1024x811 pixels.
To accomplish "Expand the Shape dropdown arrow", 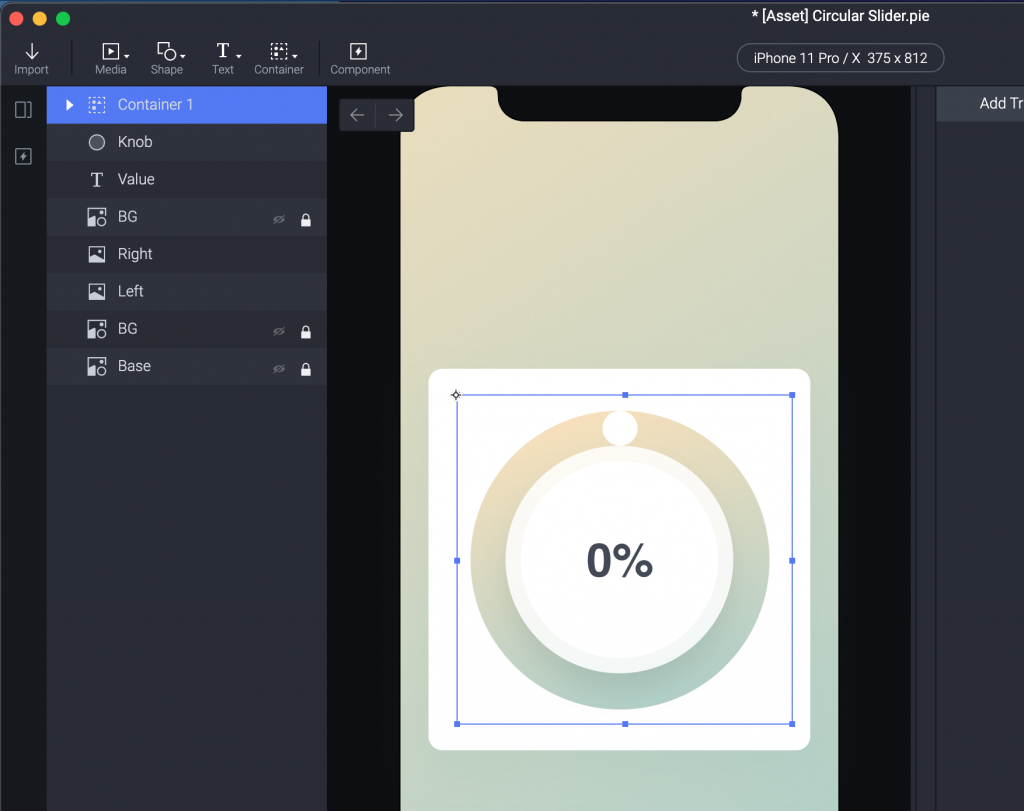I will point(182,56).
